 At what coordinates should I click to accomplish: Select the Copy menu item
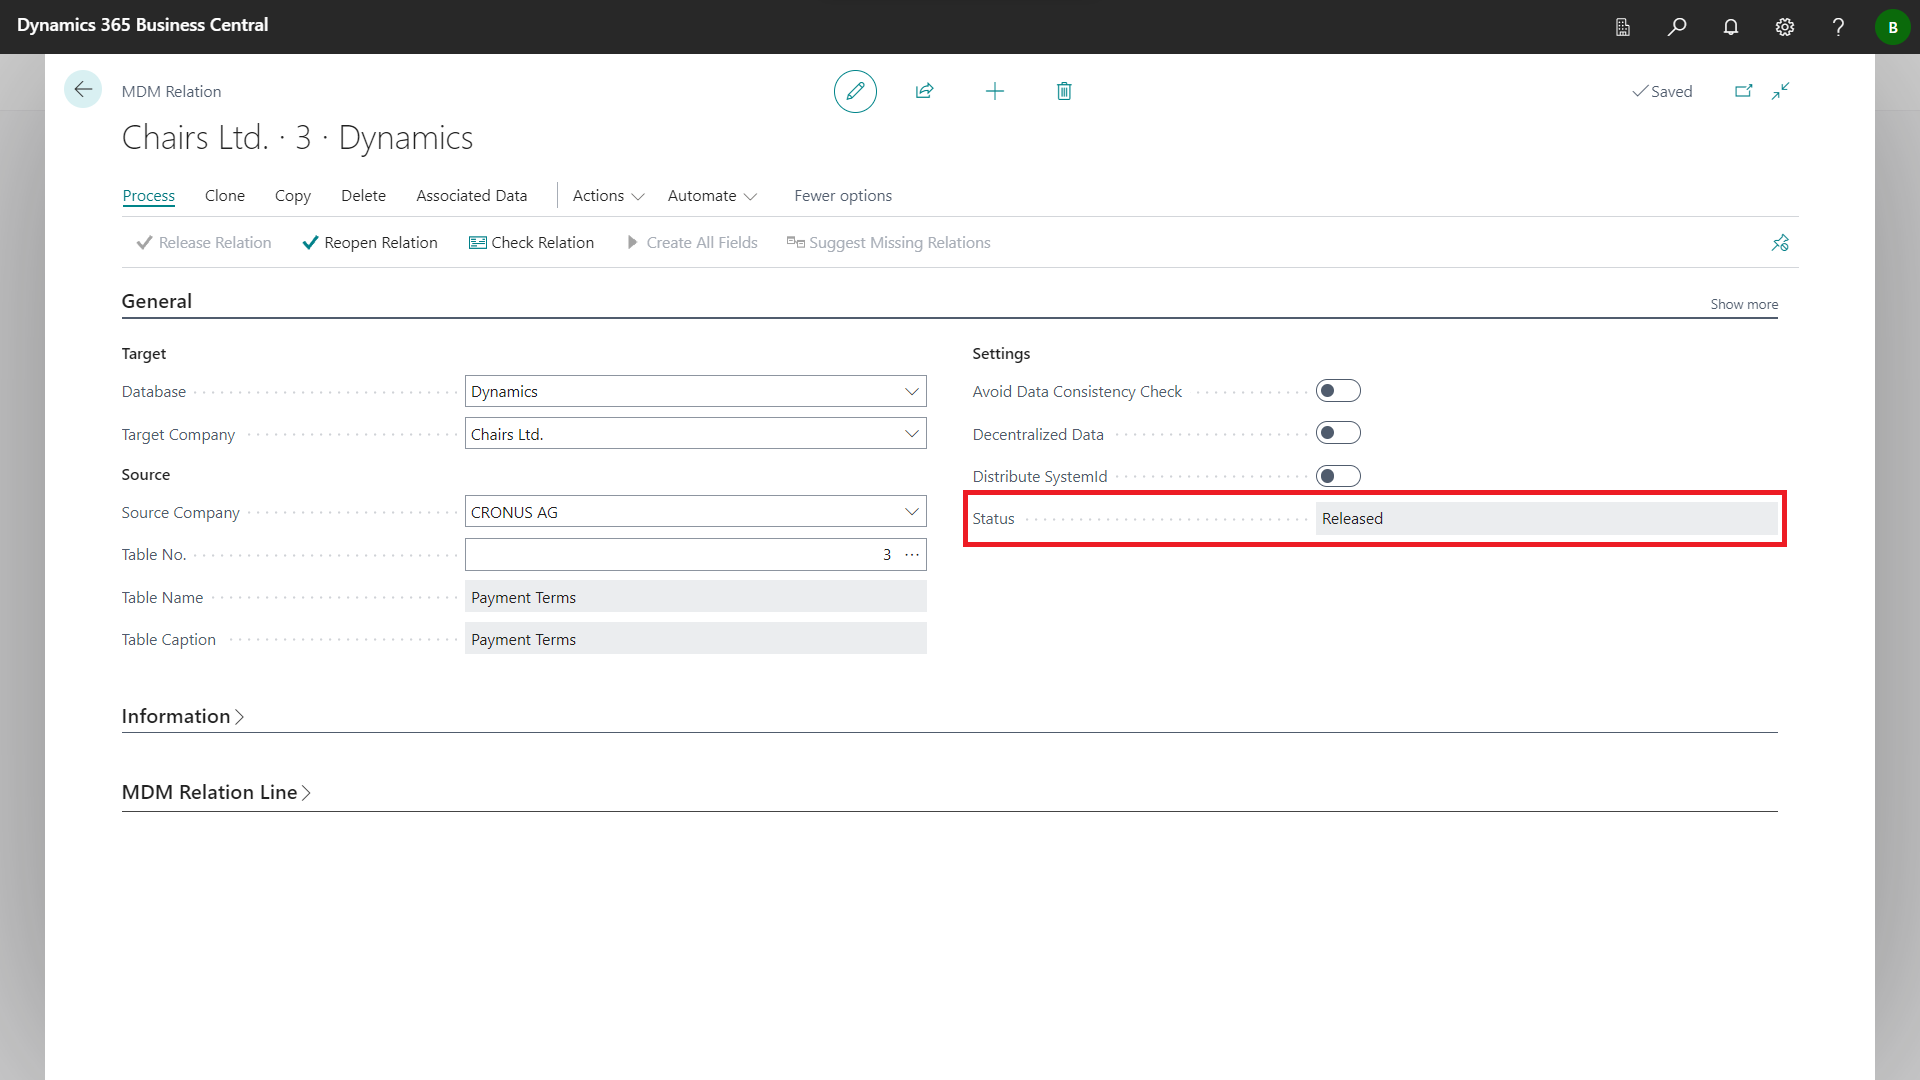tap(293, 196)
